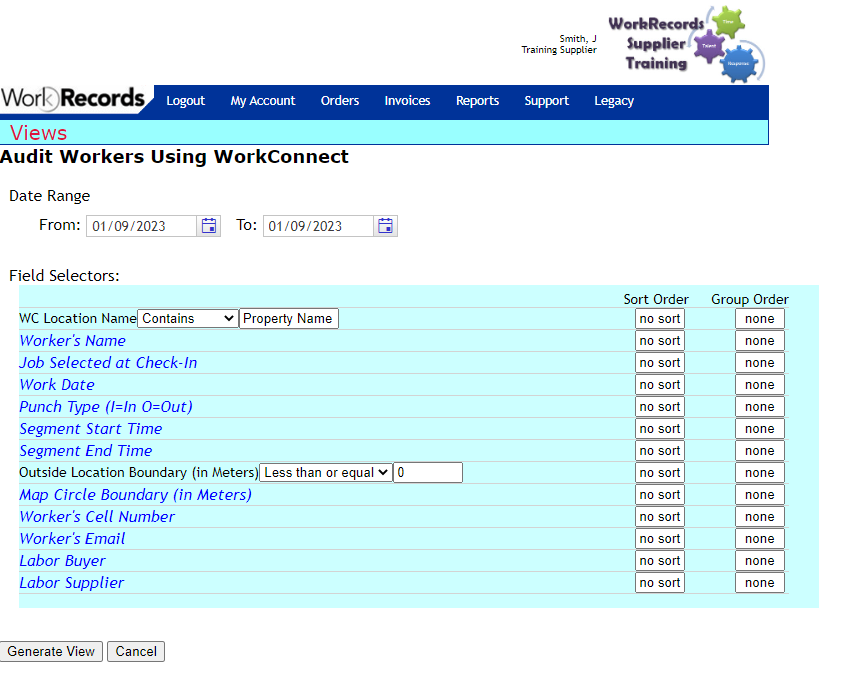Open the Orders menu
Screen dimensions: 848x677
[340, 101]
